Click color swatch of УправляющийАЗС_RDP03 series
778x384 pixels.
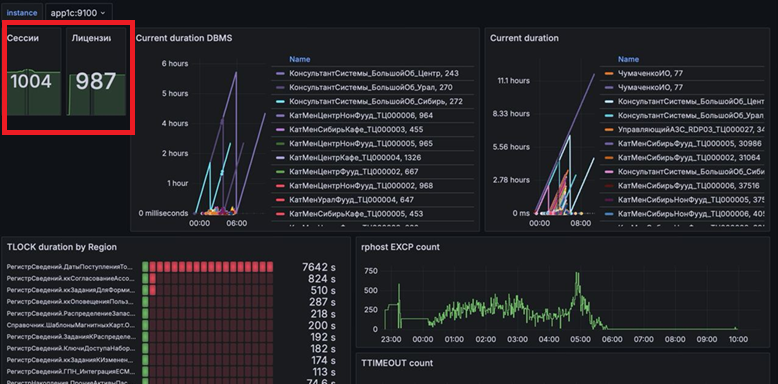click(x=609, y=129)
